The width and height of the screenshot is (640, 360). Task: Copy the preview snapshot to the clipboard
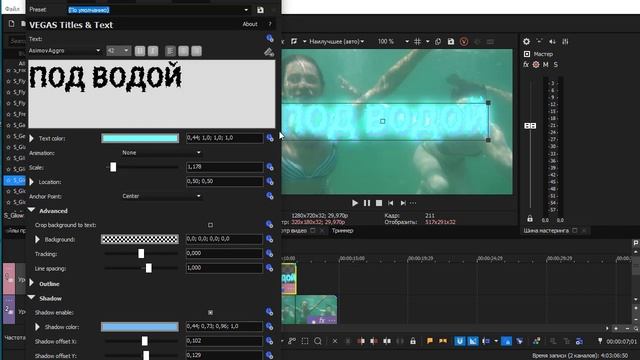(x=438, y=41)
